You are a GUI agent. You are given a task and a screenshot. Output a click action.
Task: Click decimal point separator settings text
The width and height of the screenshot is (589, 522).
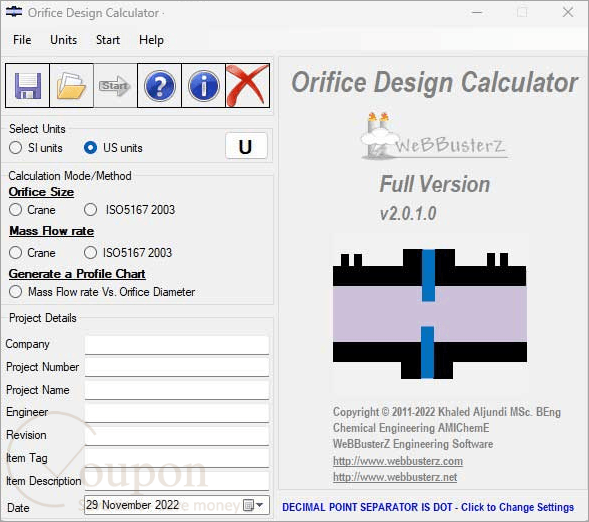point(428,507)
